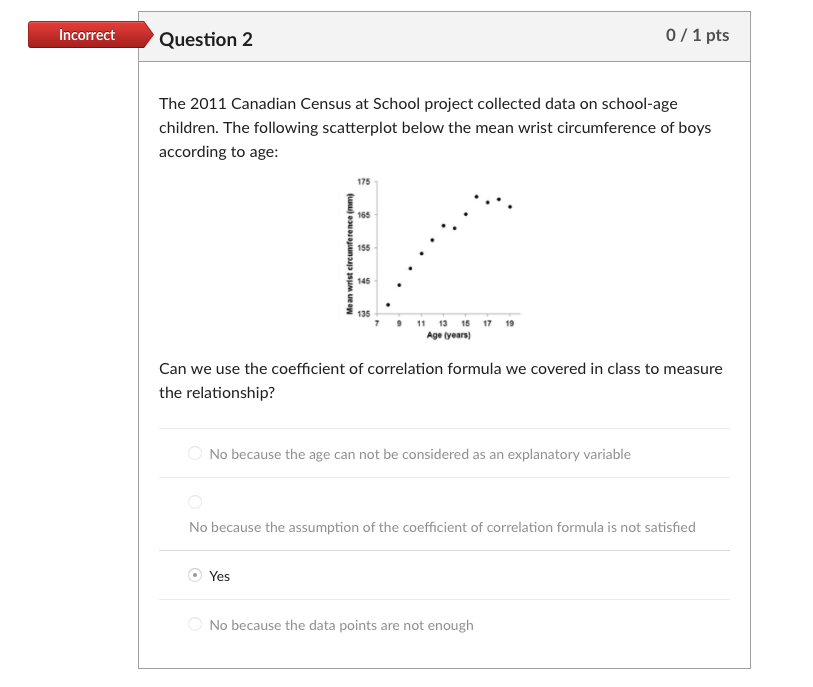Click the Question 2 header
This screenshot has height=687, width=813.
(x=206, y=40)
